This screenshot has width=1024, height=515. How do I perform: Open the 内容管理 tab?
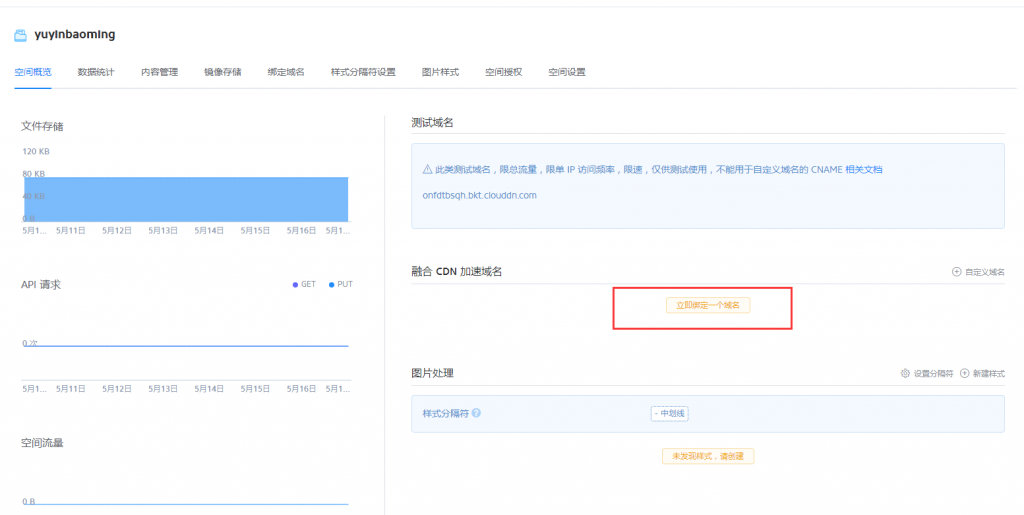coord(159,72)
